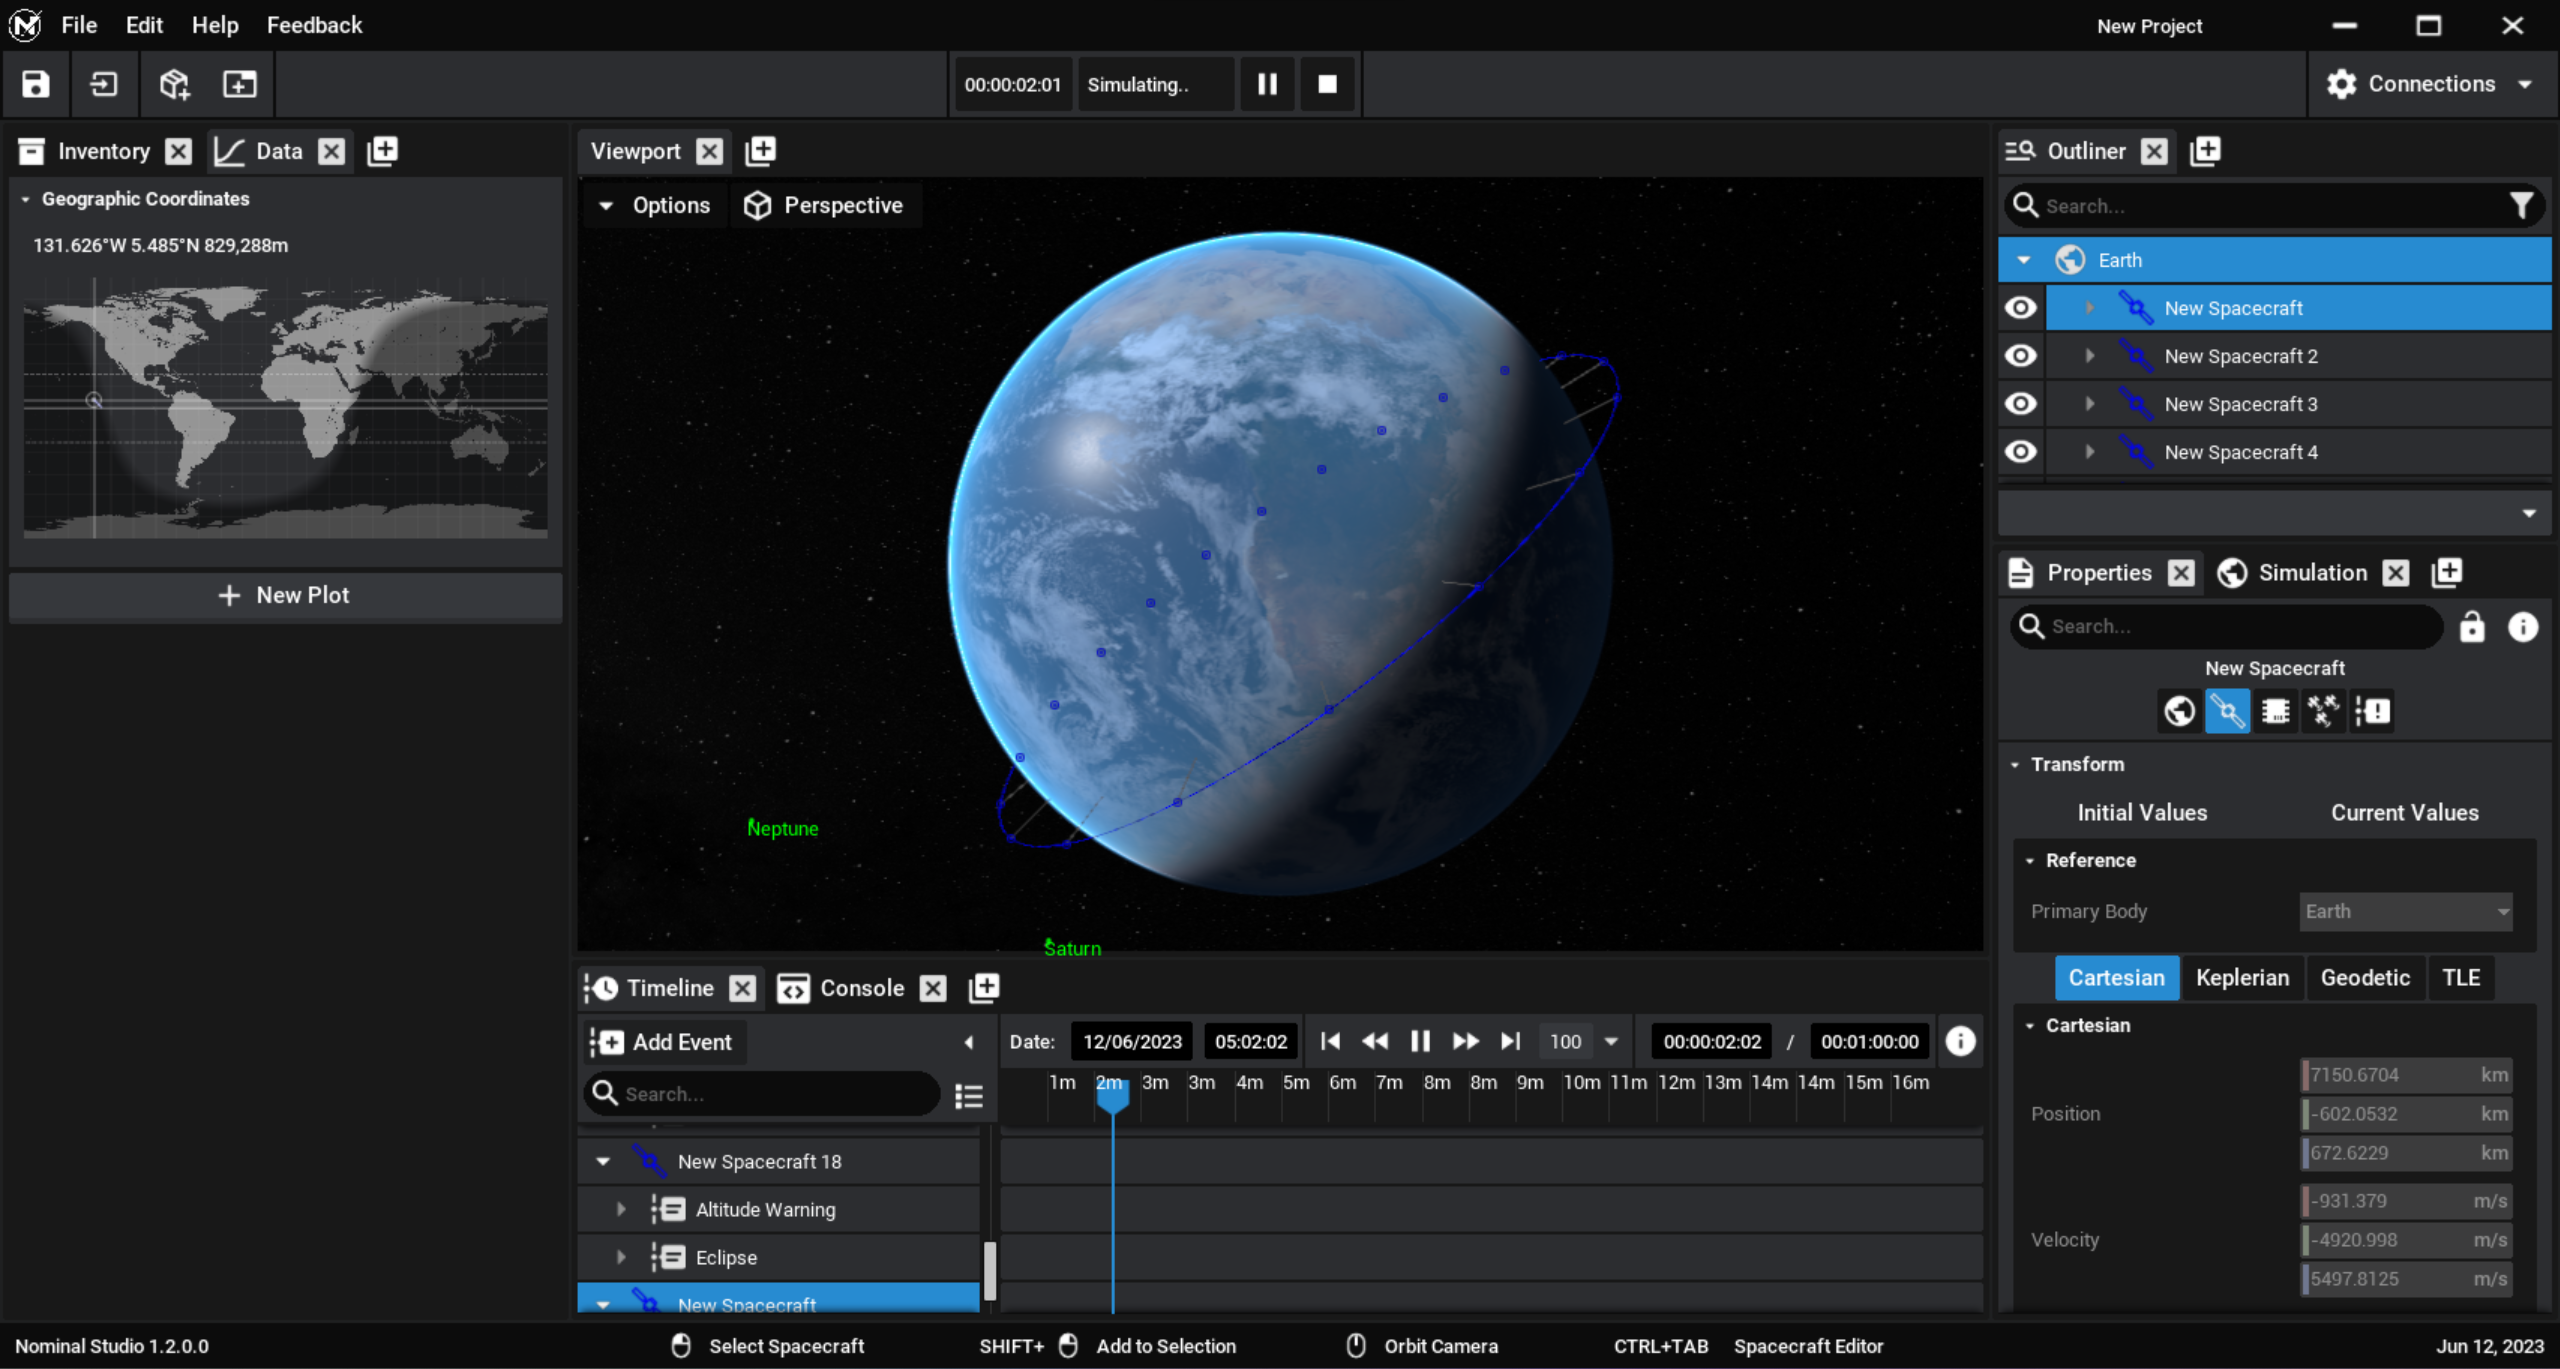
Task: Expand New Spacecraft 2 in Outliner
Action: (x=2089, y=356)
